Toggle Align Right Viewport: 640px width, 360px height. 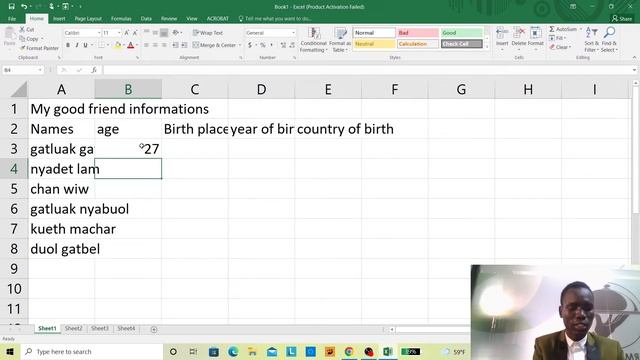click(x=164, y=45)
